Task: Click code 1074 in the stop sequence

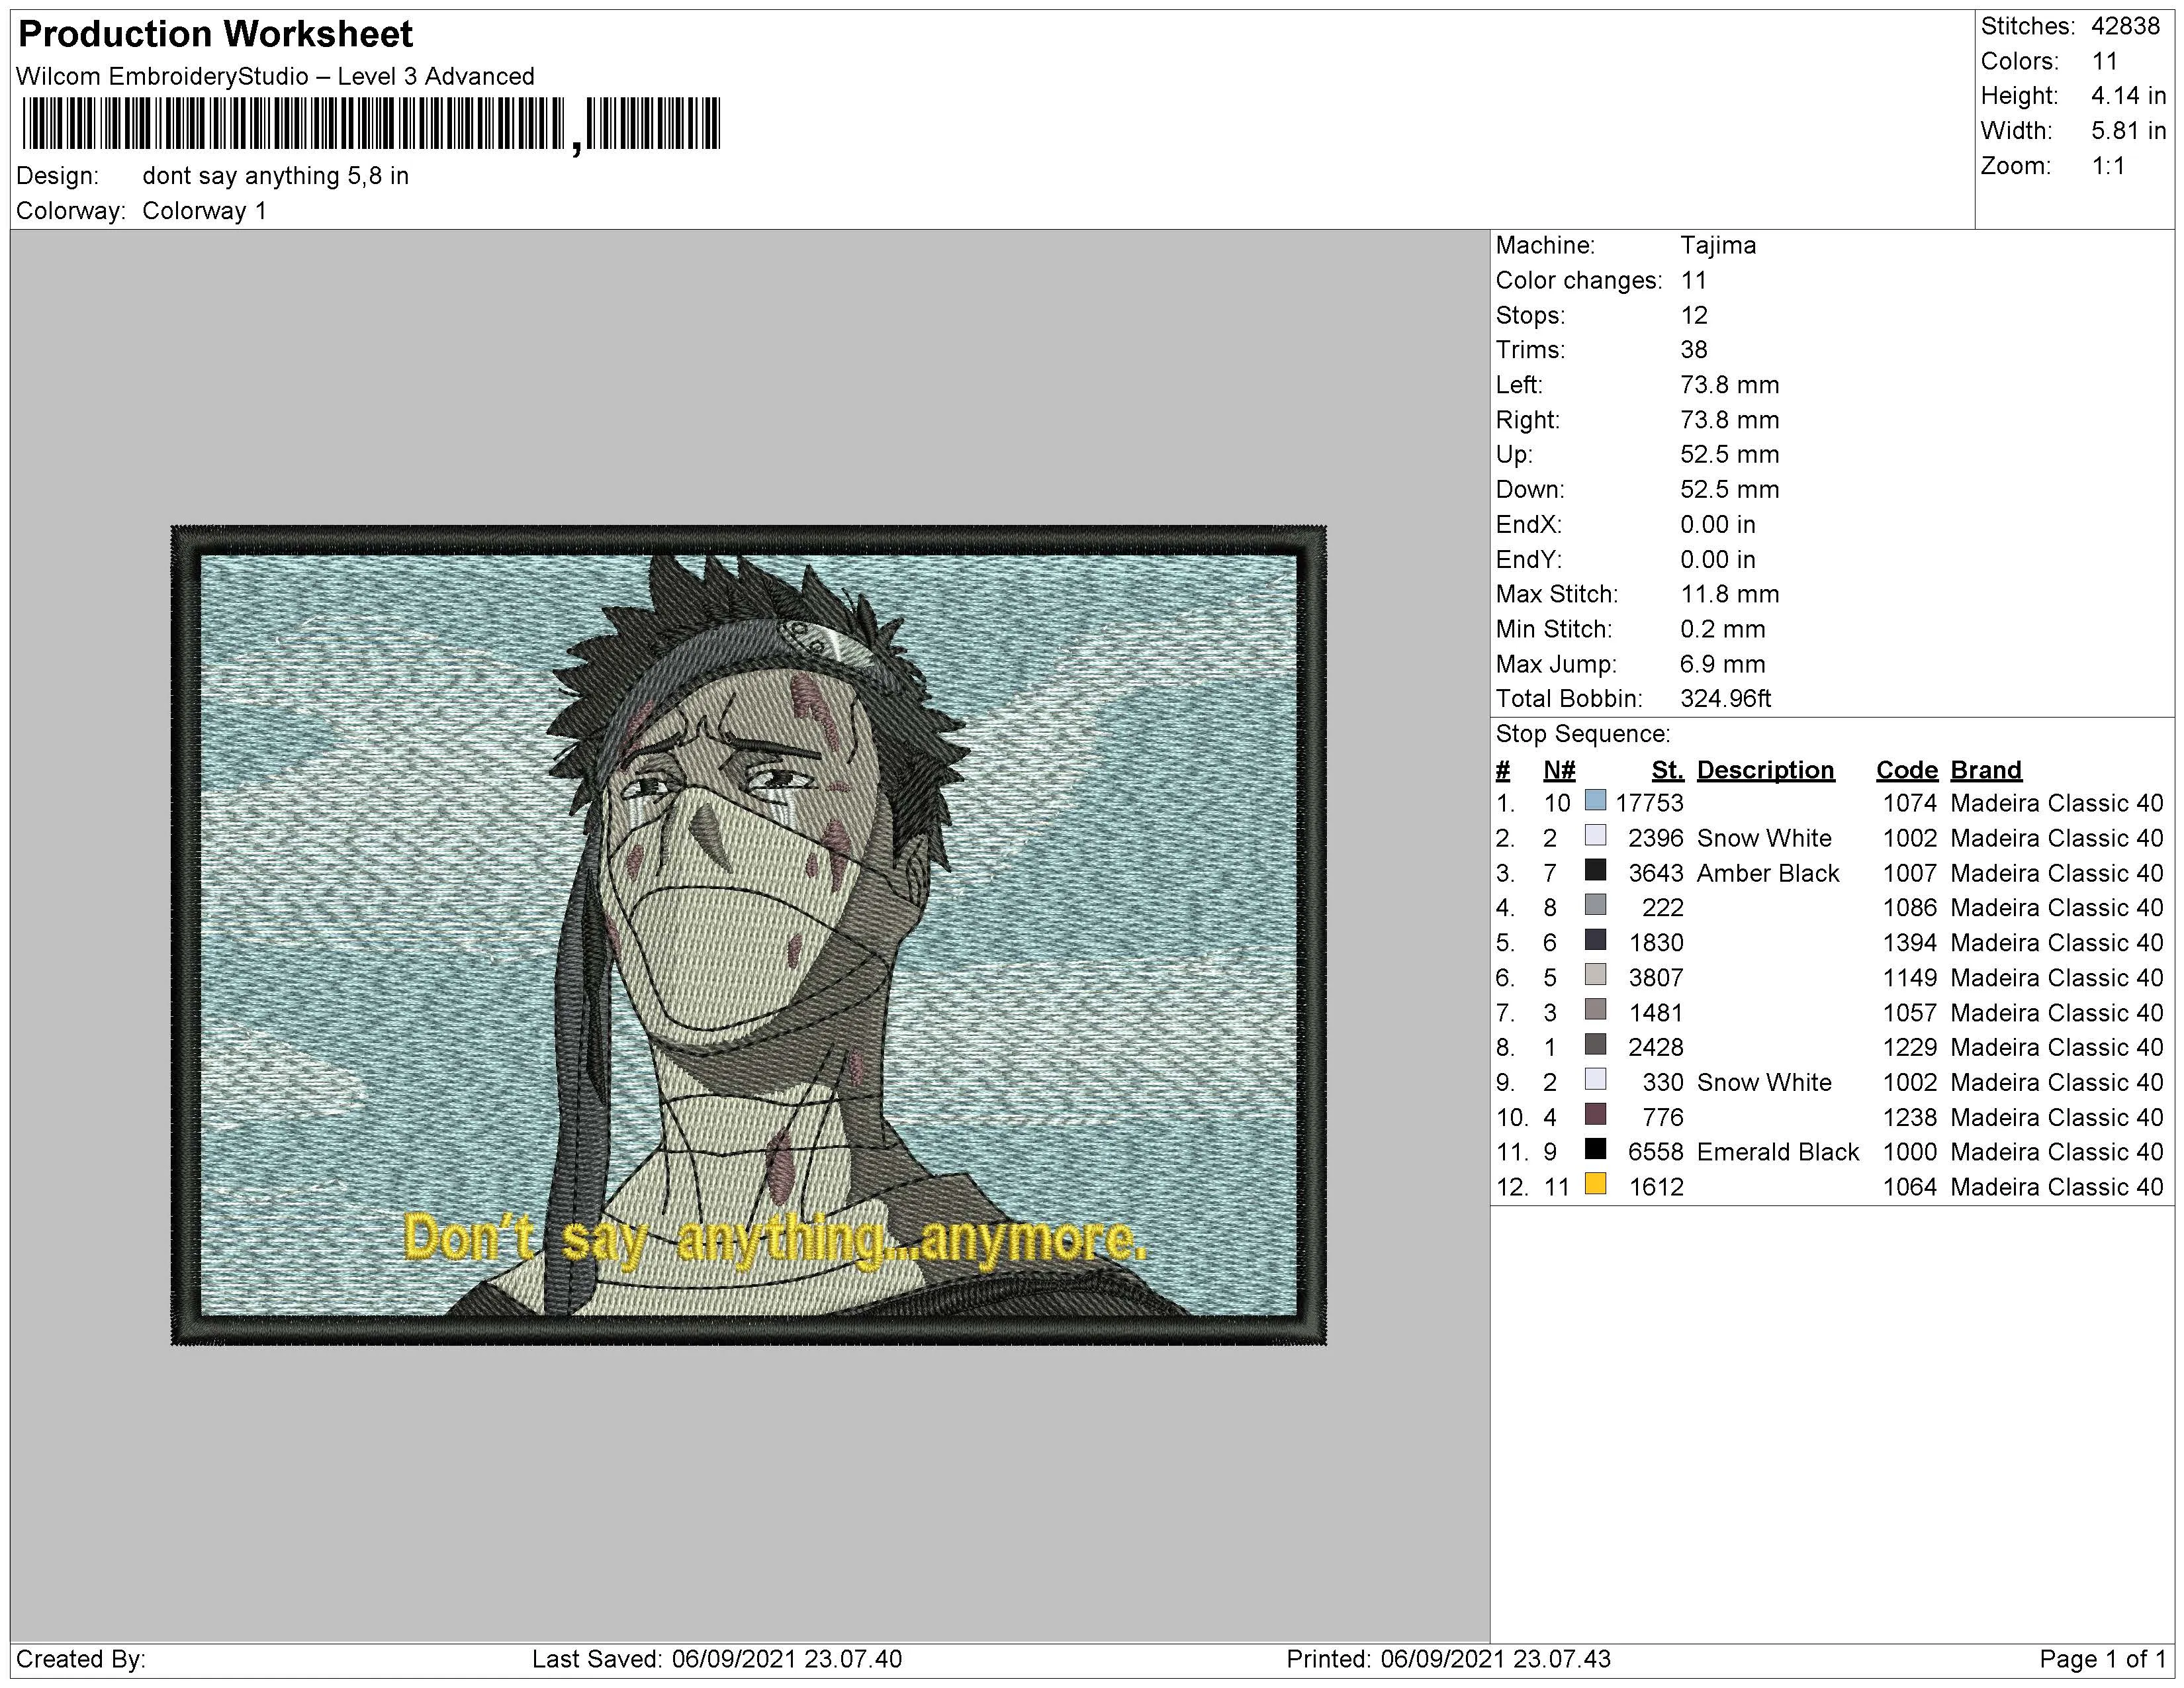Action: click(1909, 803)
